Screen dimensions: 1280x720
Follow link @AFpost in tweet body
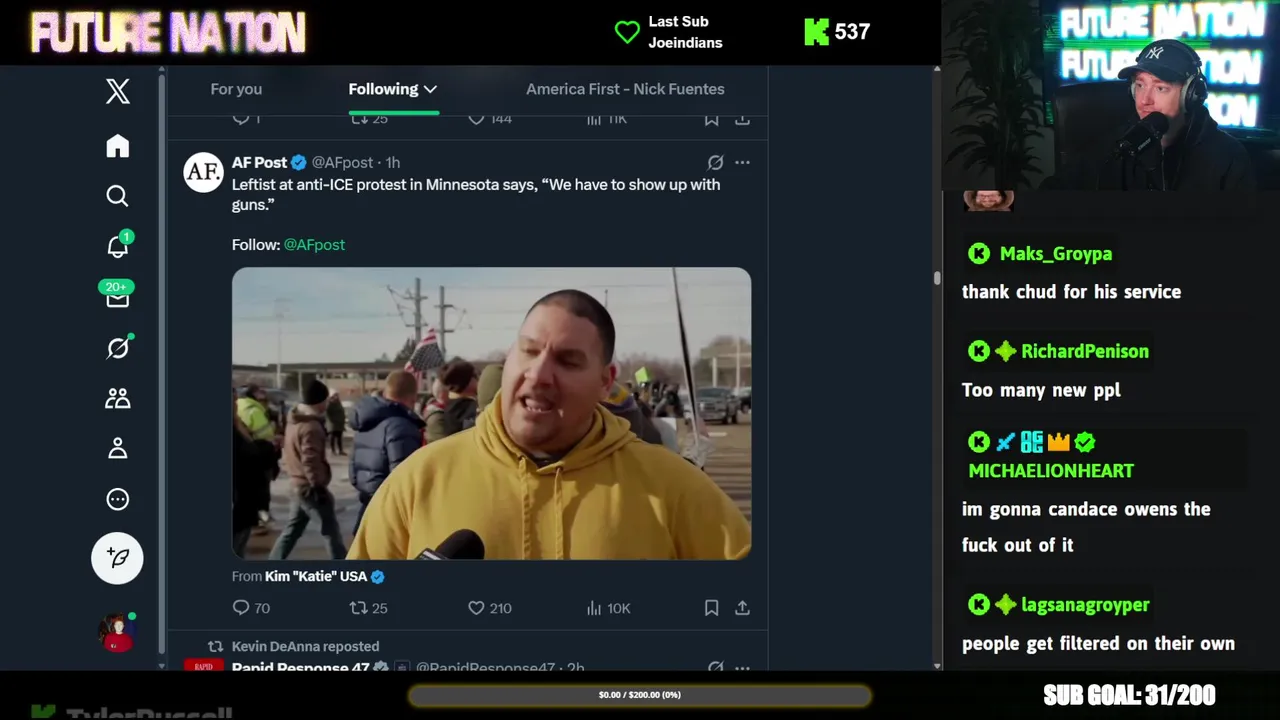(x=314, y=244)
